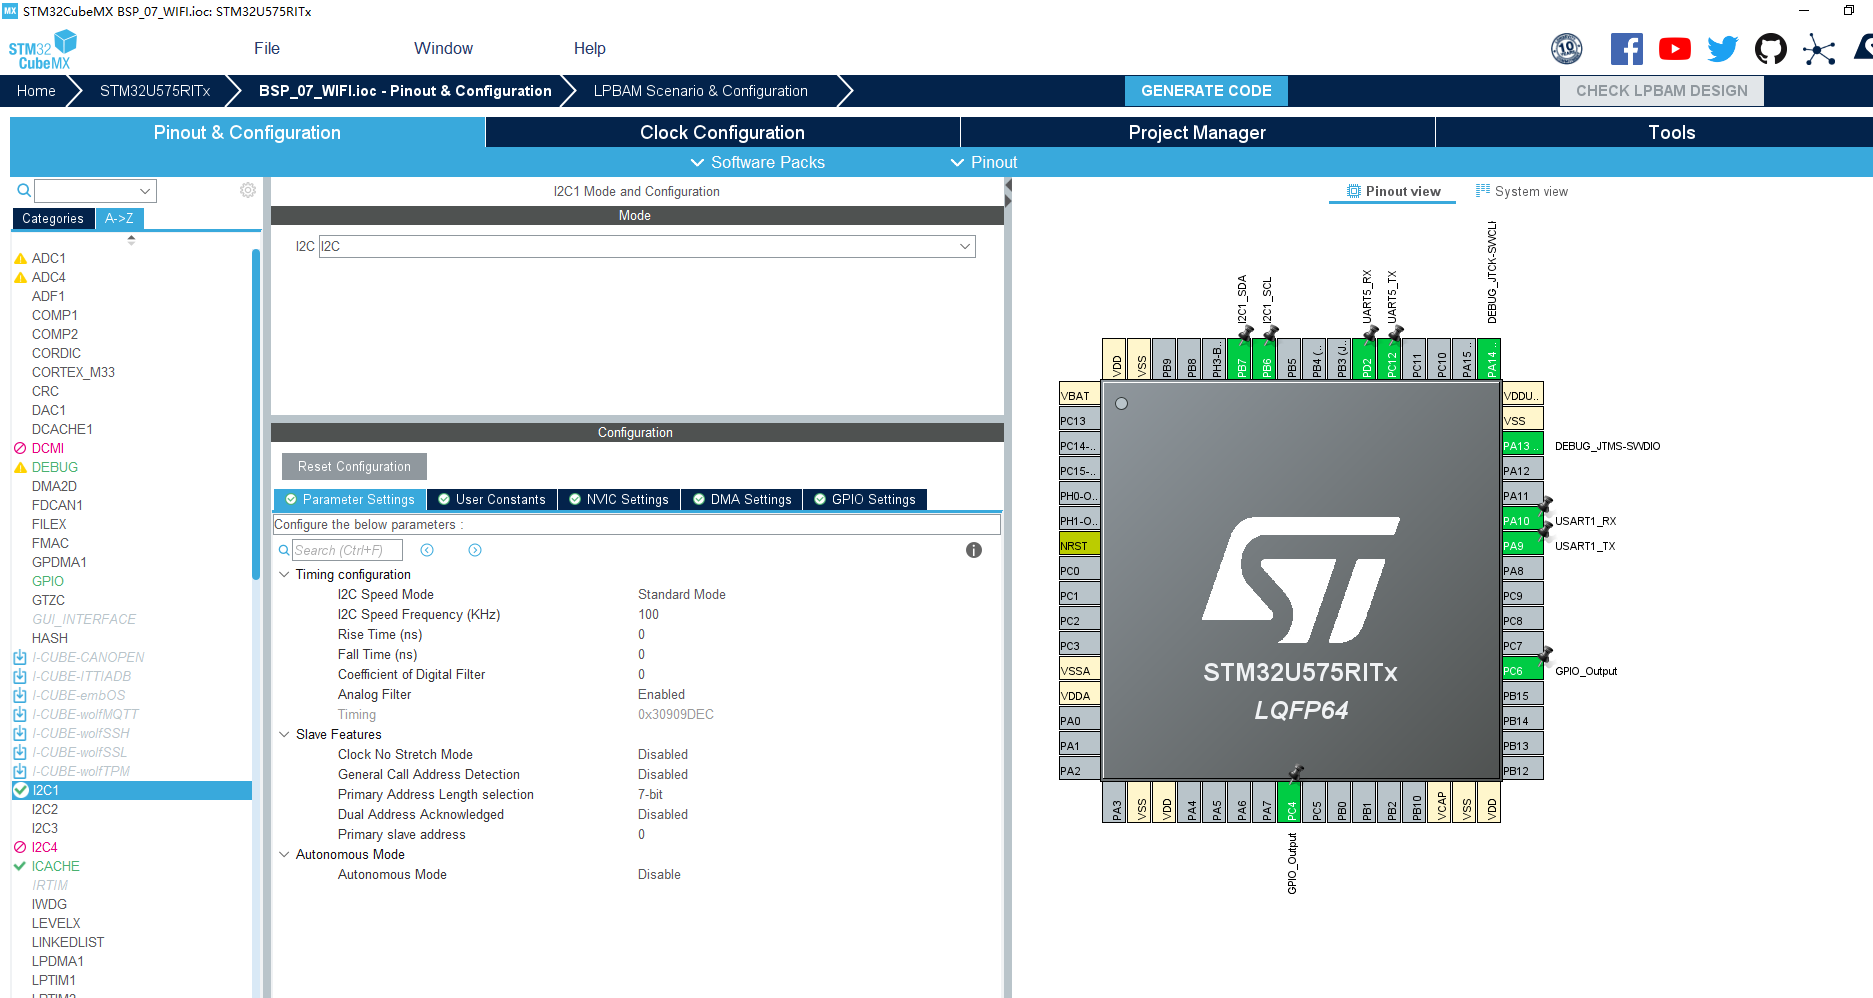Viewport: 1873px width, 998px height.
Task: Open the YouTube link icon
Action: coord(1674,49)
